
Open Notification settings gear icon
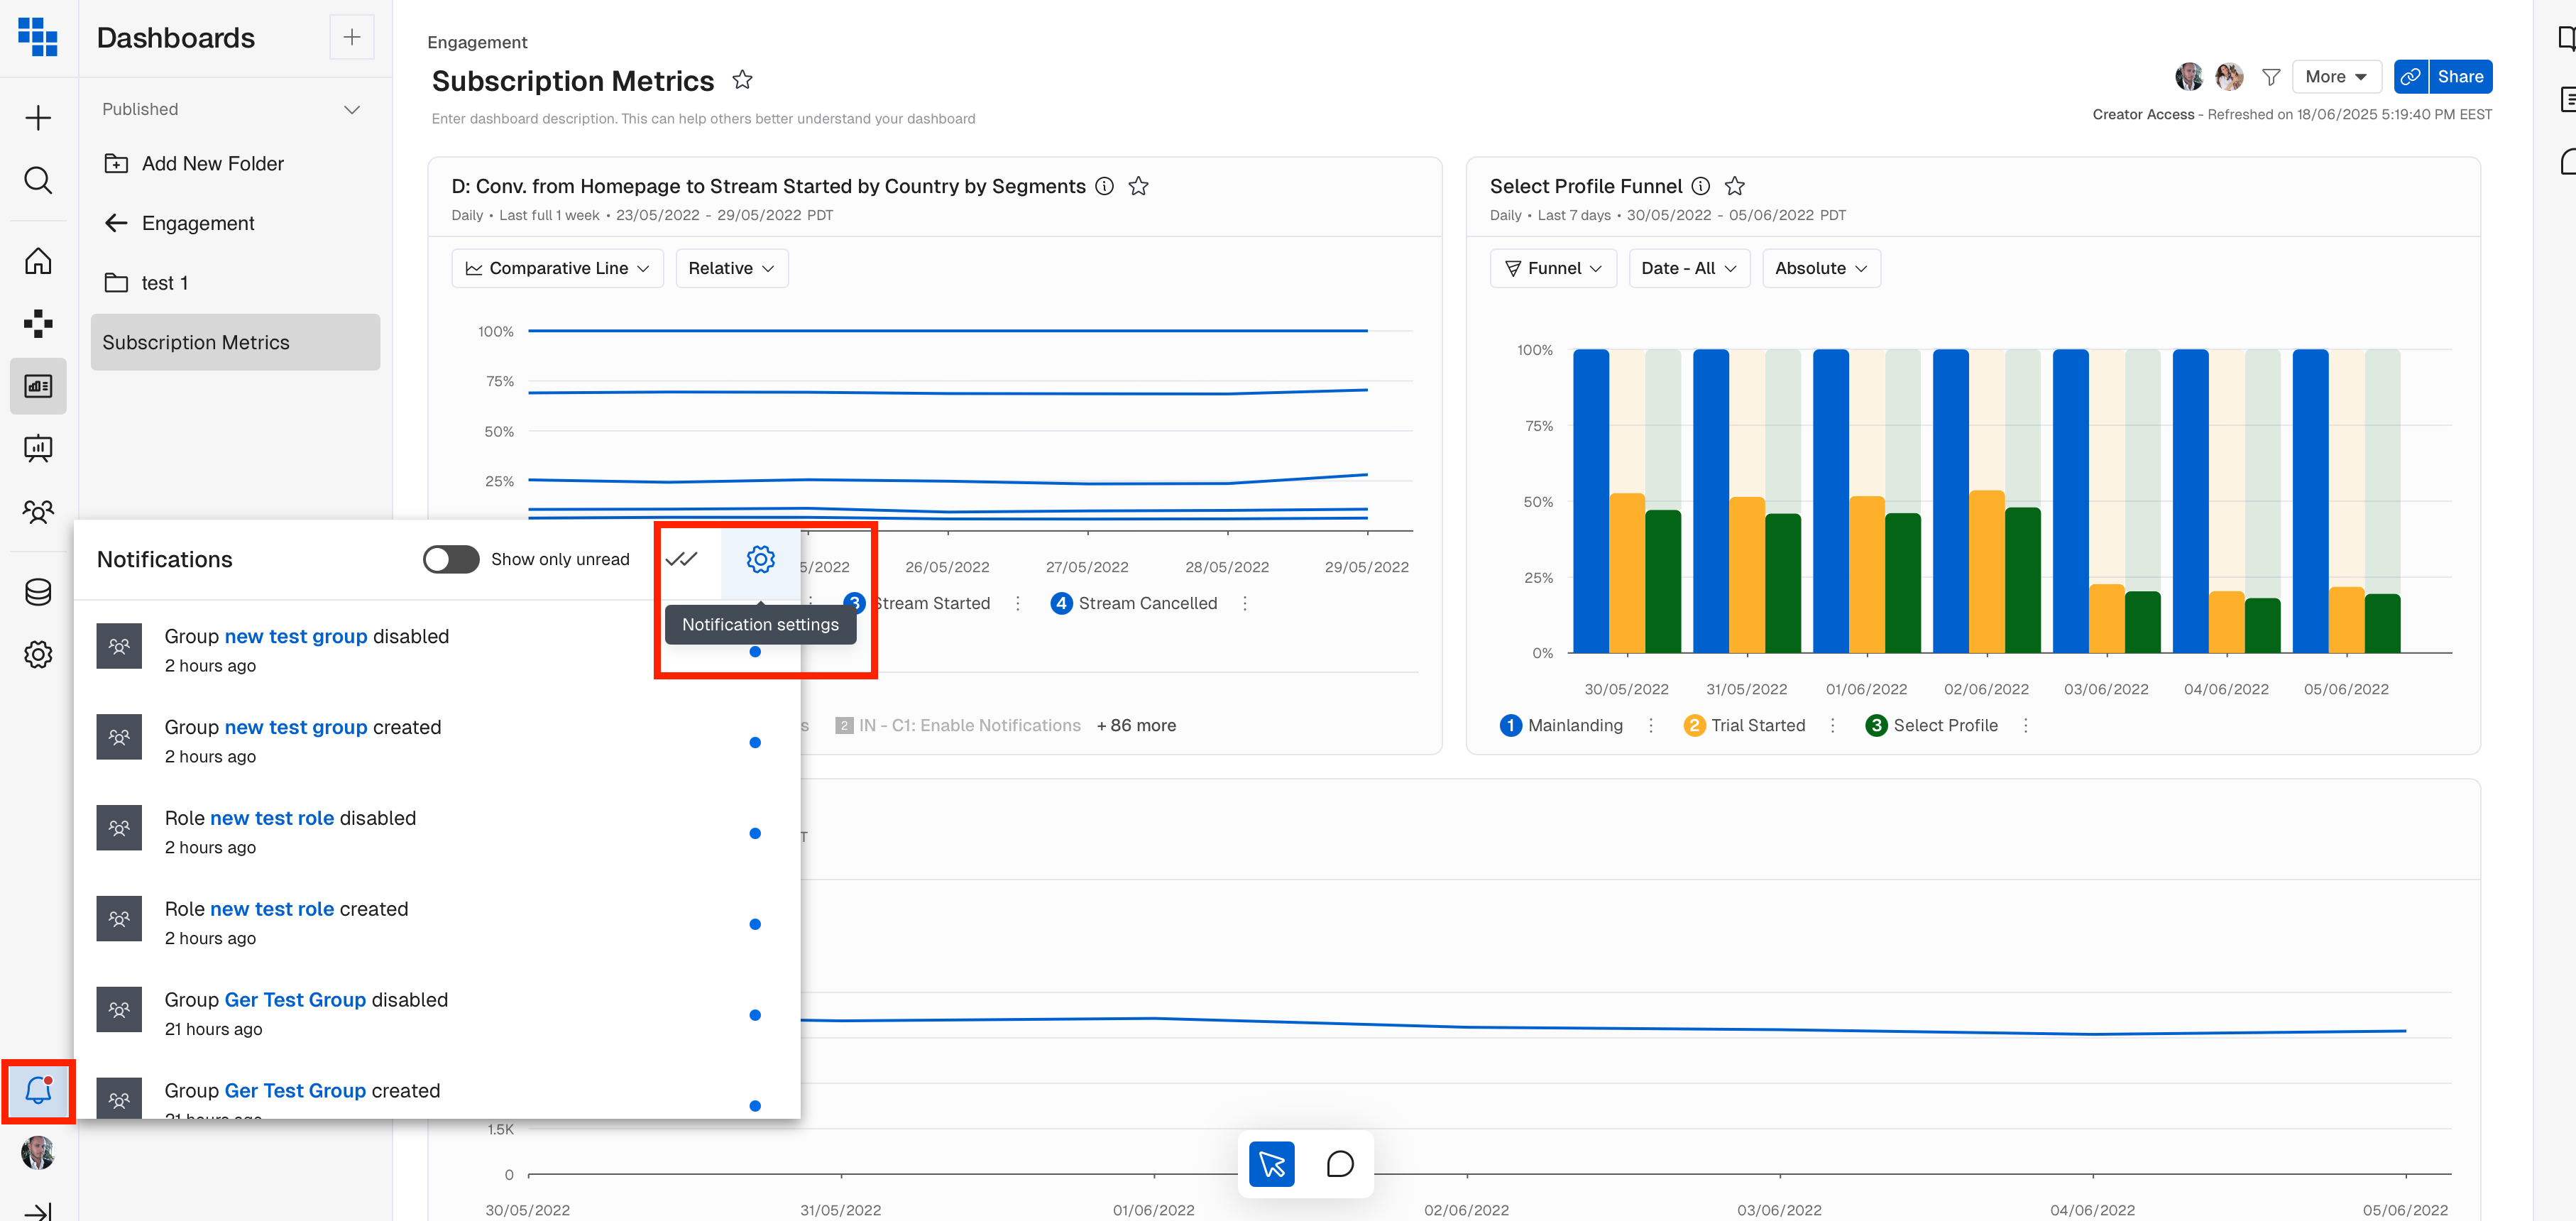[x=760, y=559]
